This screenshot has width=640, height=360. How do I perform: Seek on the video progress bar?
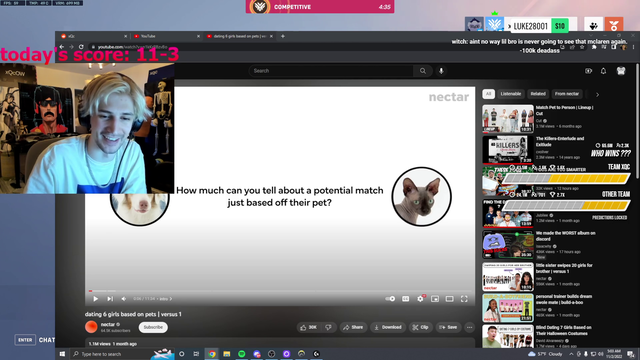[280, 291]
